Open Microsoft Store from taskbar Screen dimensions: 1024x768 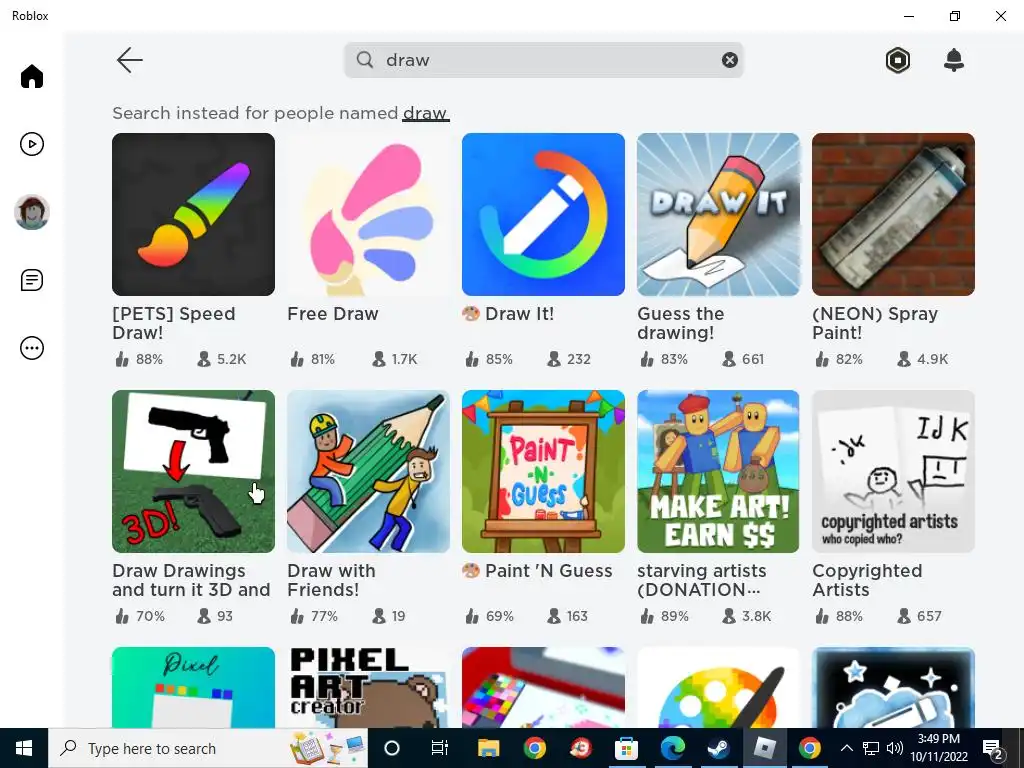pyautogui.click(x=626, y=748)
